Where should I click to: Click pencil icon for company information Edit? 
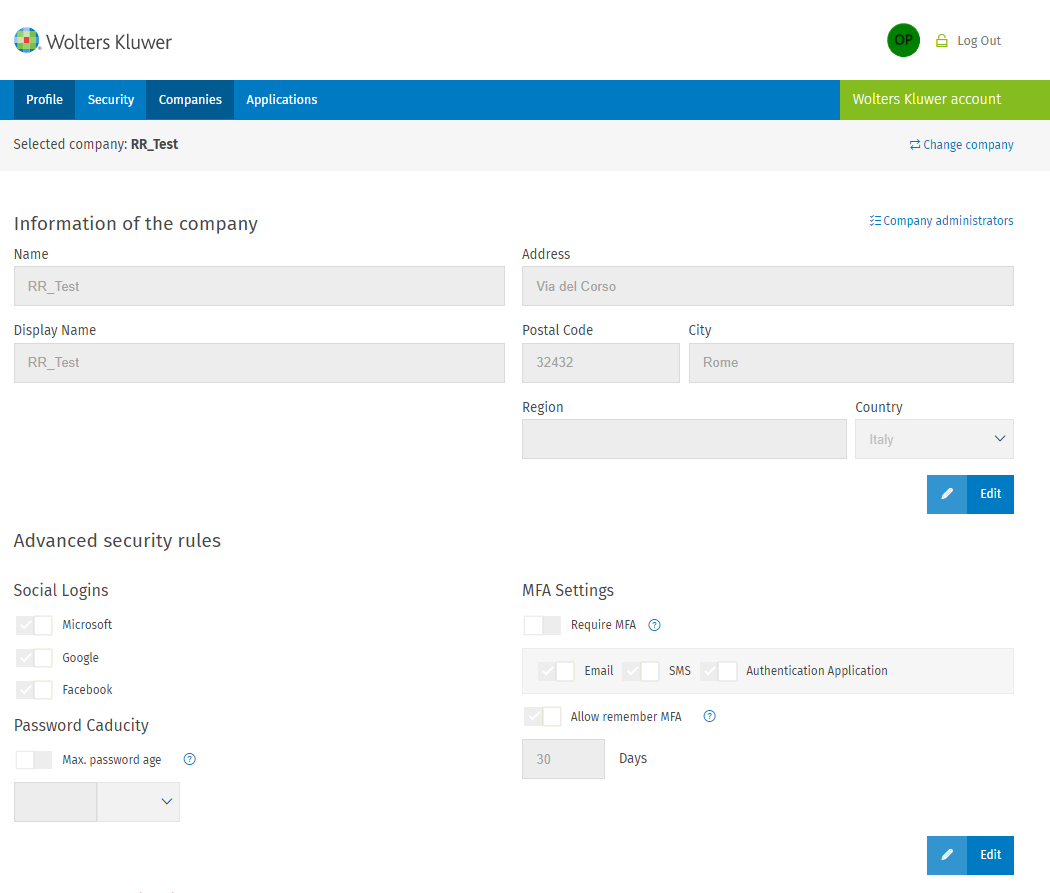pos(946,494)
